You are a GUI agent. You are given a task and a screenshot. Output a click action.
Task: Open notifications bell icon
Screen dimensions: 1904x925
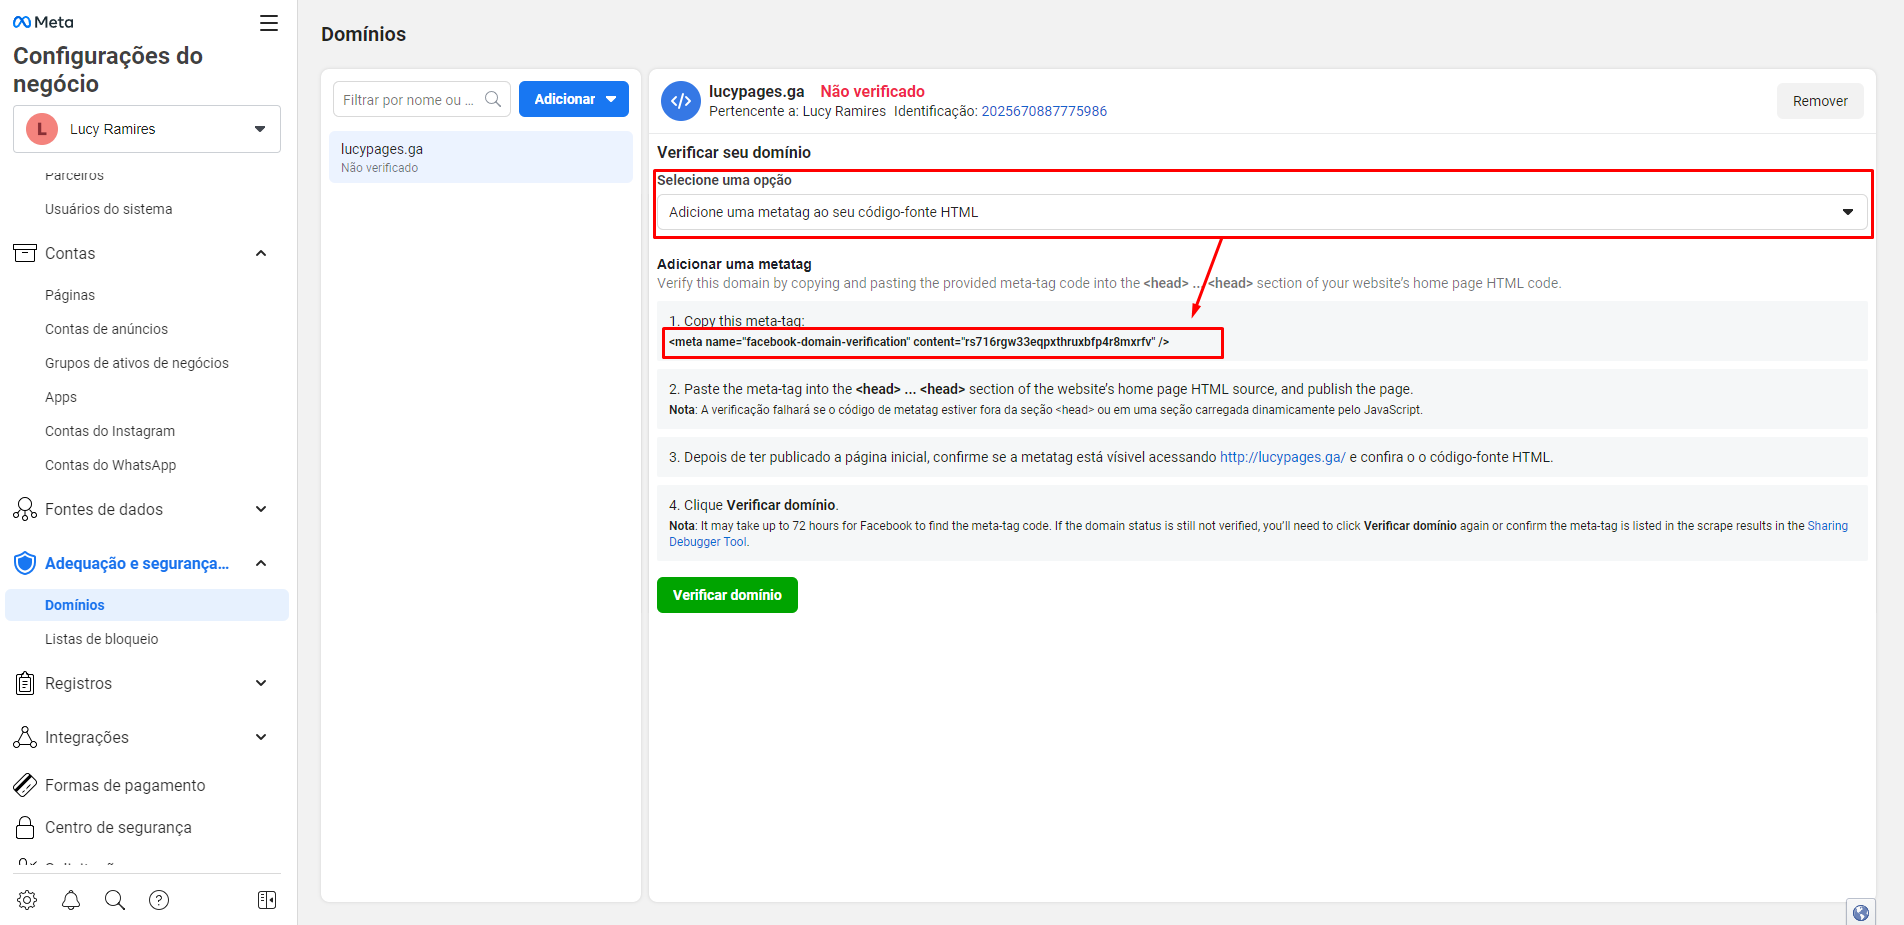pyautogui.click(x=71, y=900)
